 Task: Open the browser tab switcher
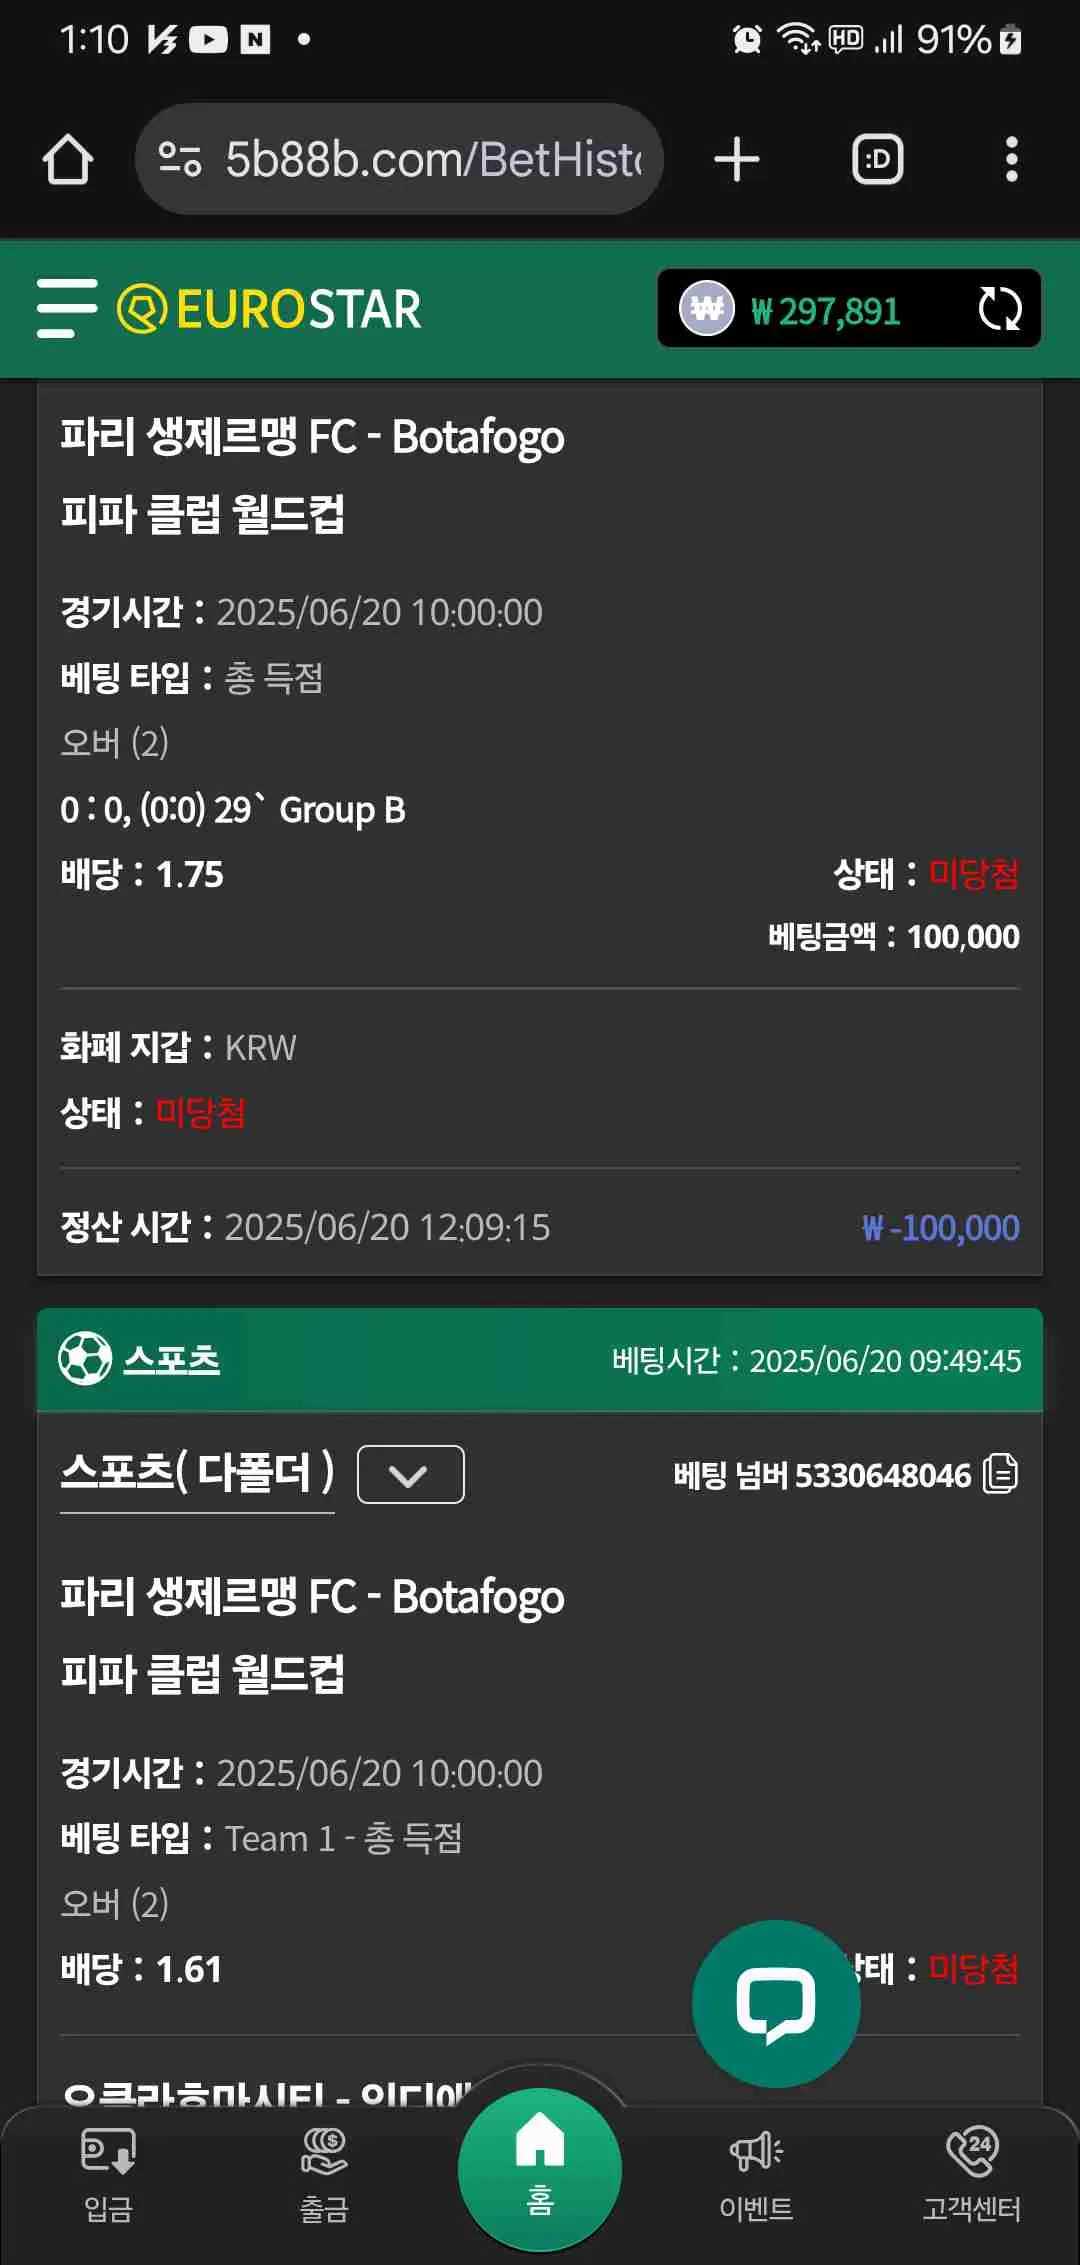pyautogui.click(x=878, y=159)
